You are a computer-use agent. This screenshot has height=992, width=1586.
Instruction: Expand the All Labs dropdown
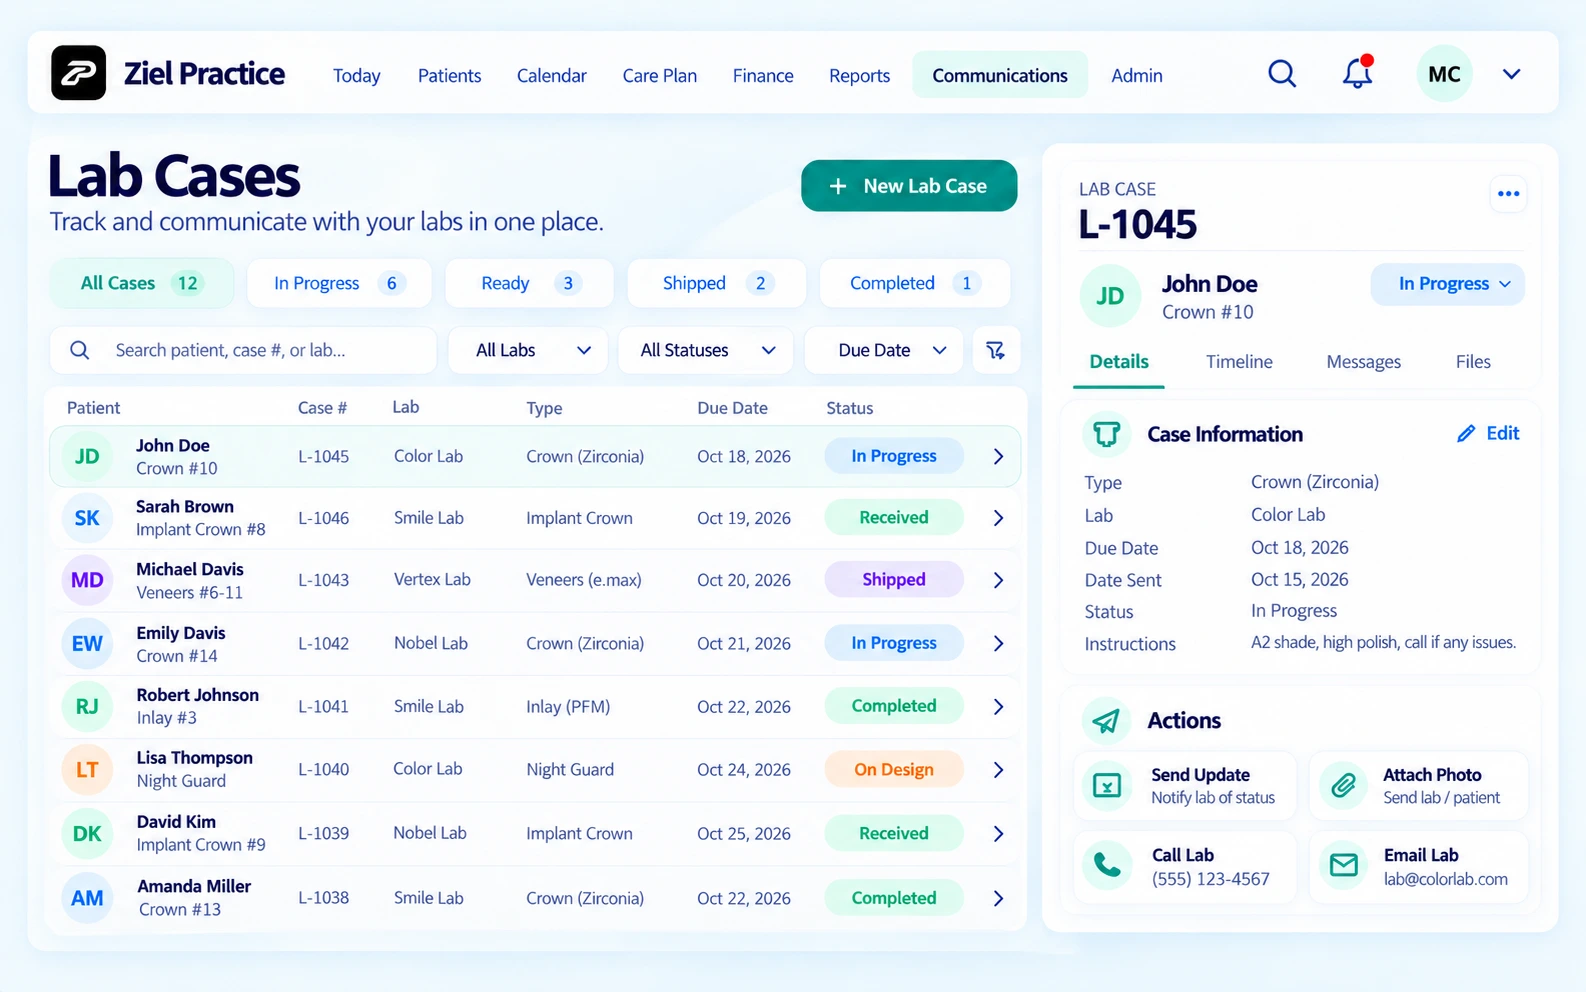(528, 350)
